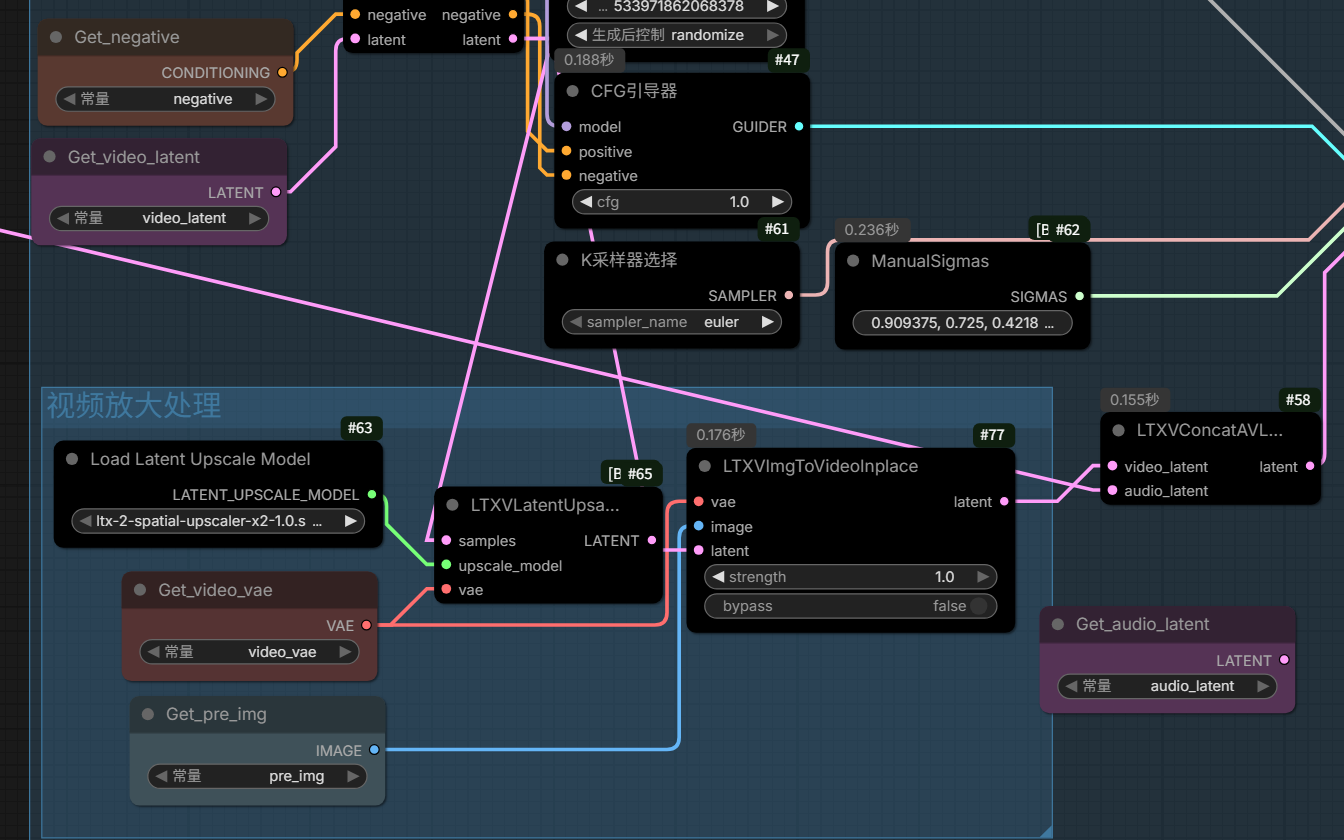Toggle the bypass switch in LTXVImgToVideoInplace
Image resolution: width=1344 pixels, height=840 pixels.
click(x=977, y=606)
